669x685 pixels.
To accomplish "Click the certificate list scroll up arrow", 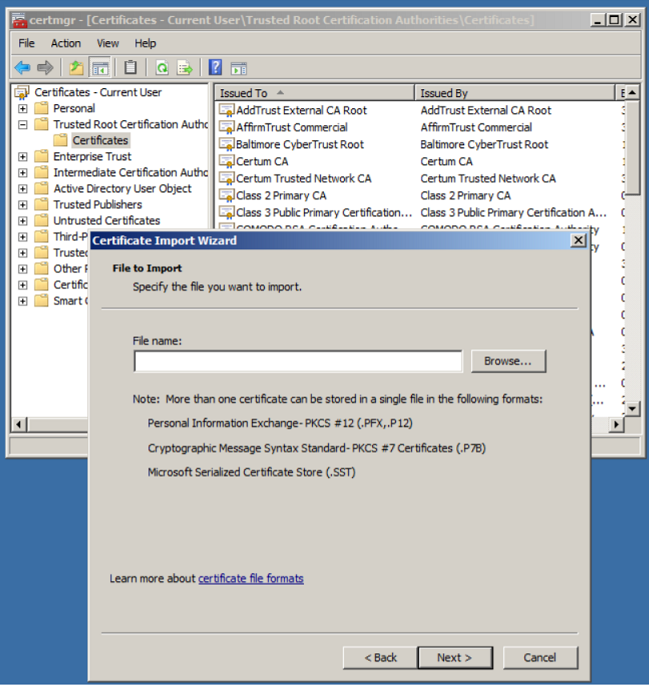I will [632, 93].
